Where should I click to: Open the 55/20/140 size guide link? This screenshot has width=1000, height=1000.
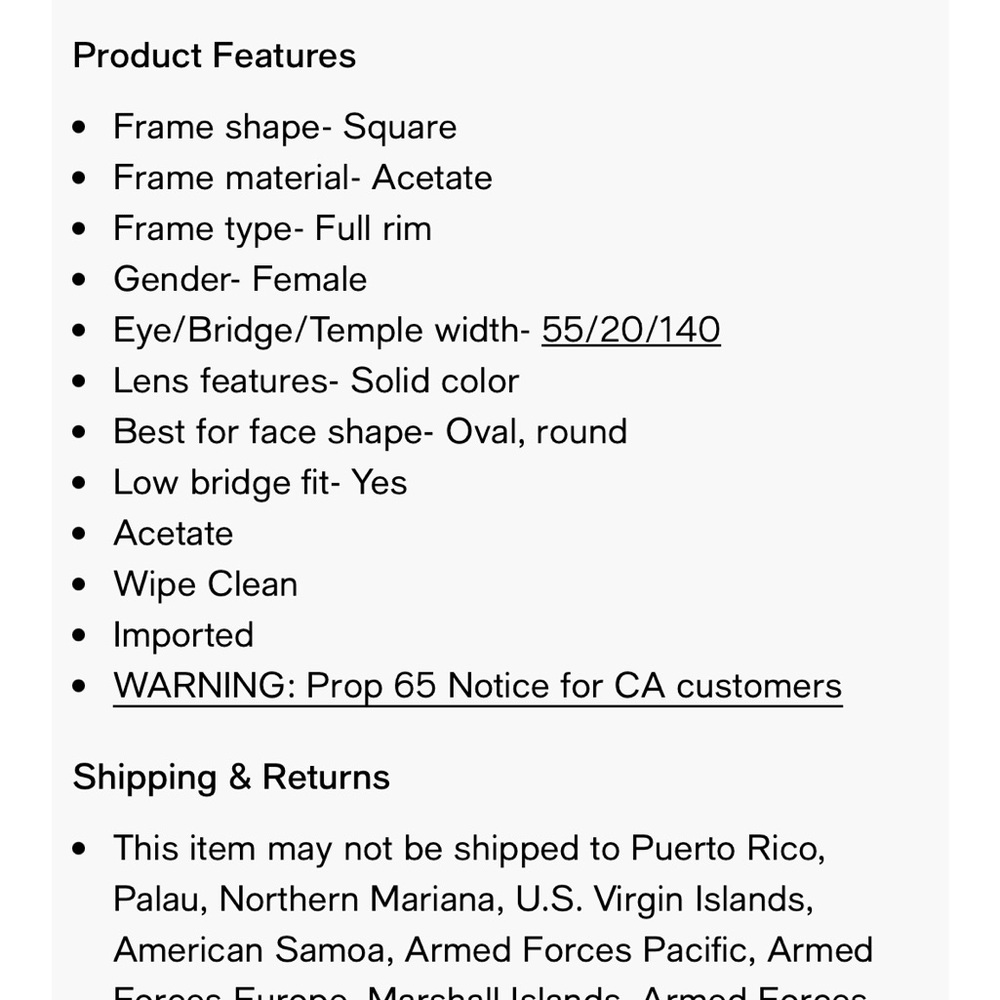point(631,330)
